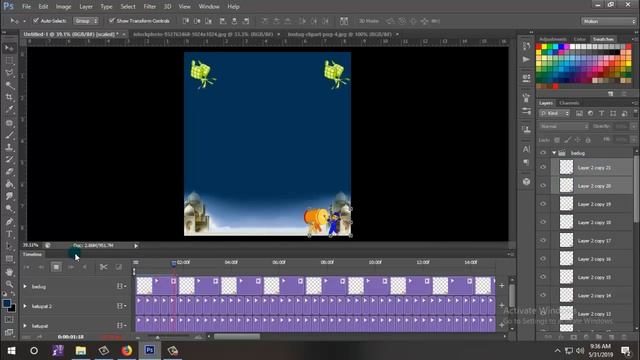Viewport: 640px width, 360px height.
Task: Select the Zoom tool in toolbox
Action: point(9,284)
